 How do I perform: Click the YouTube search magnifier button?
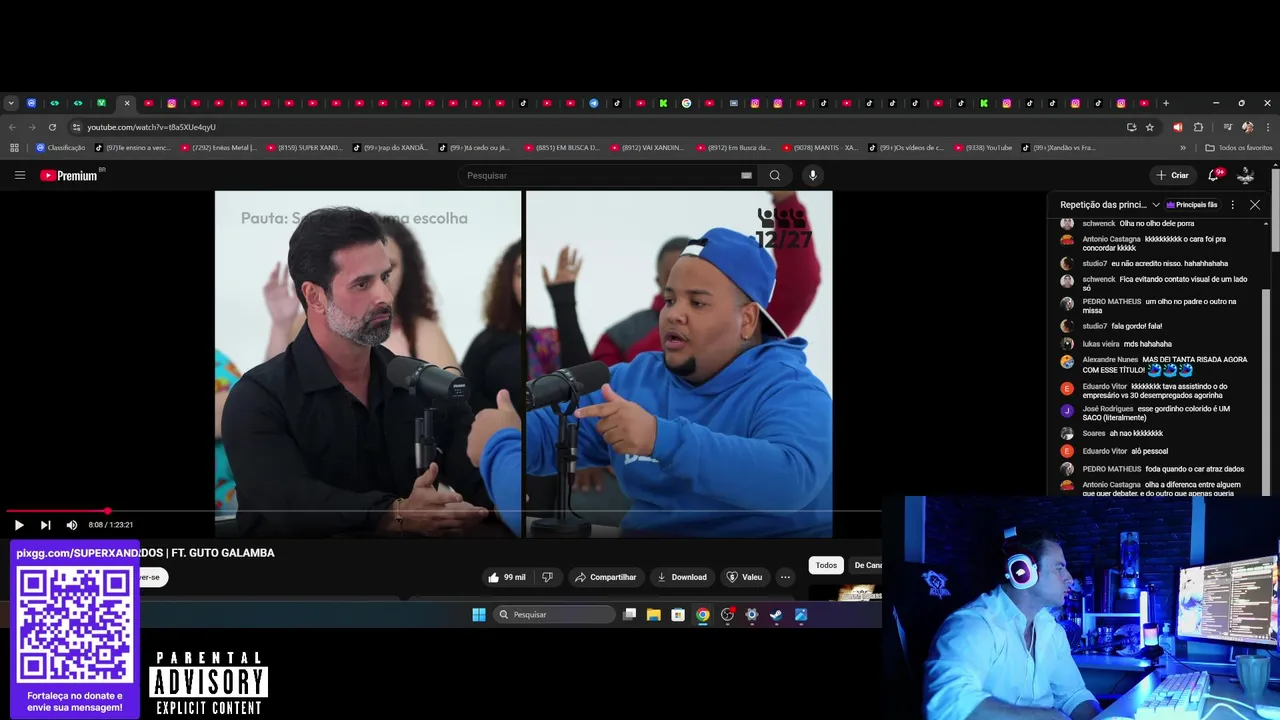click(x=774, y=175)
